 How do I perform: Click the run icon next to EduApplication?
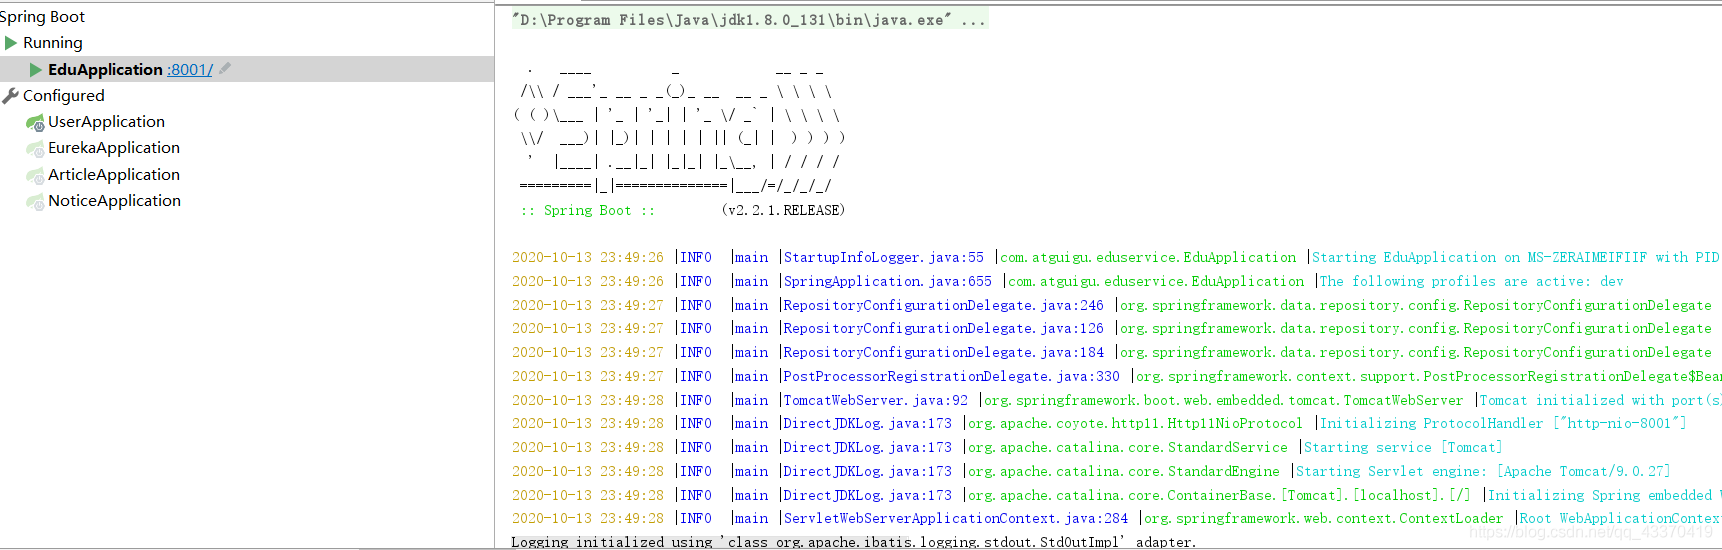pos(36,70)
